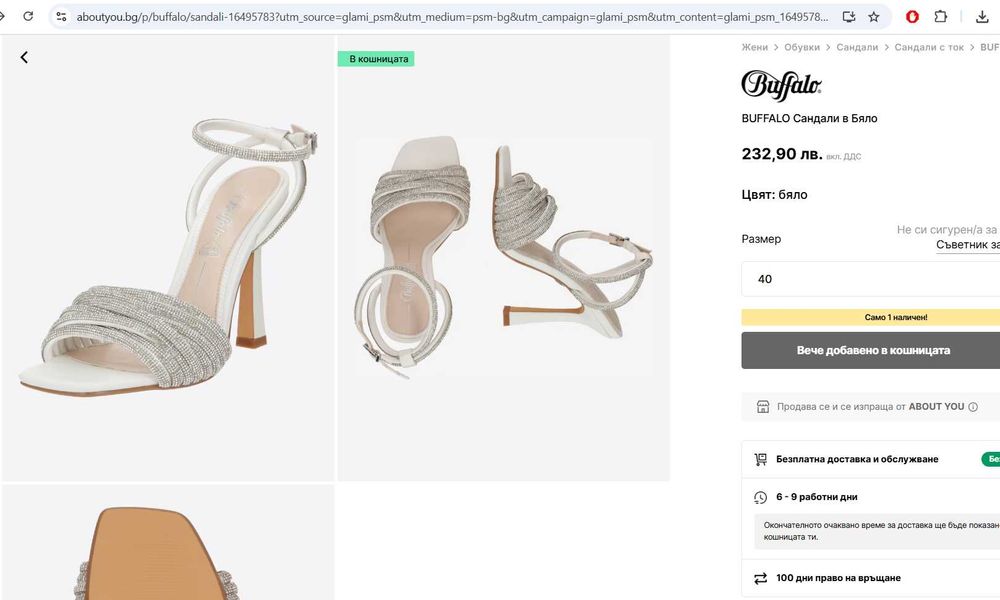1000x600 pixels.
Task: Open Сандали breadcrumb link
Action: (x=857, y=47)
